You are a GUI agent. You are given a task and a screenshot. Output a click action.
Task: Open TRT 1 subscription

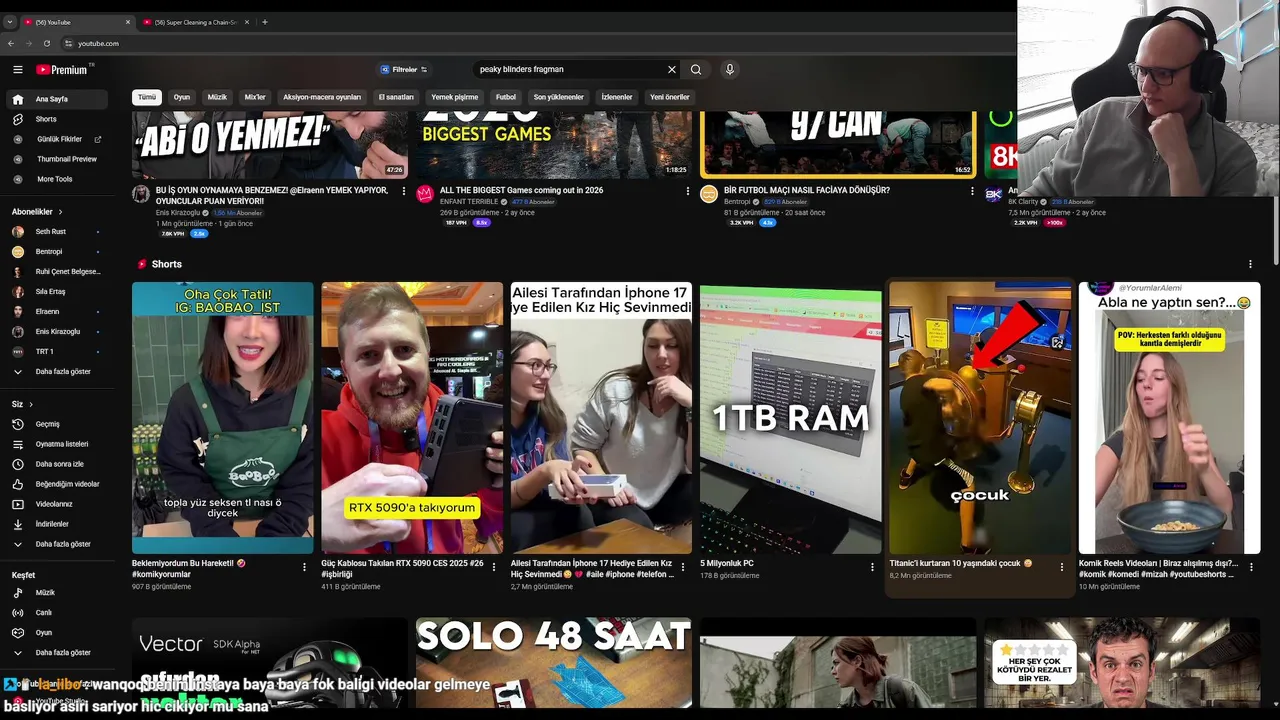pyautogui.click(x=57, y=351)
